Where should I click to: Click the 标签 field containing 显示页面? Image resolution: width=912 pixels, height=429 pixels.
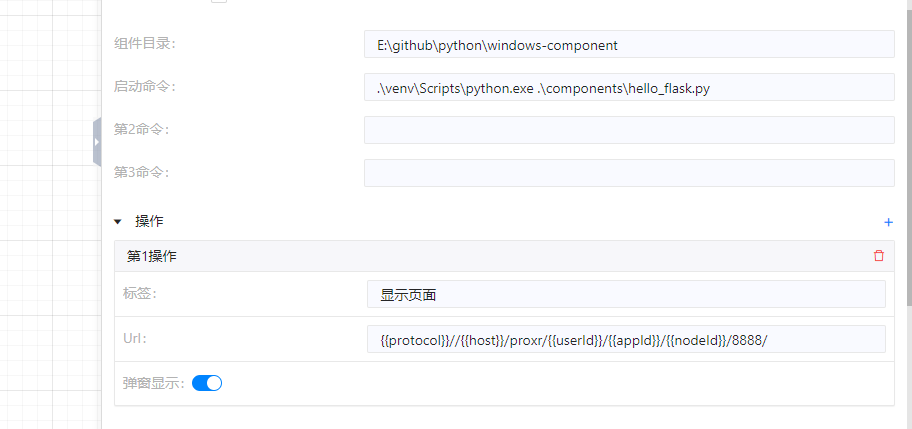coord(626,294)
